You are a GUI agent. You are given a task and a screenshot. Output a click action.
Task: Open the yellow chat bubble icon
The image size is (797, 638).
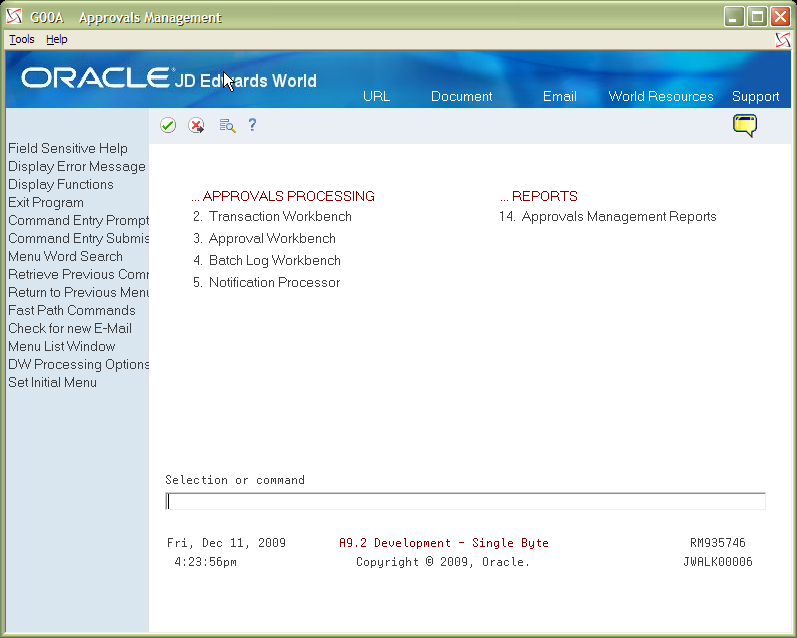745,126
